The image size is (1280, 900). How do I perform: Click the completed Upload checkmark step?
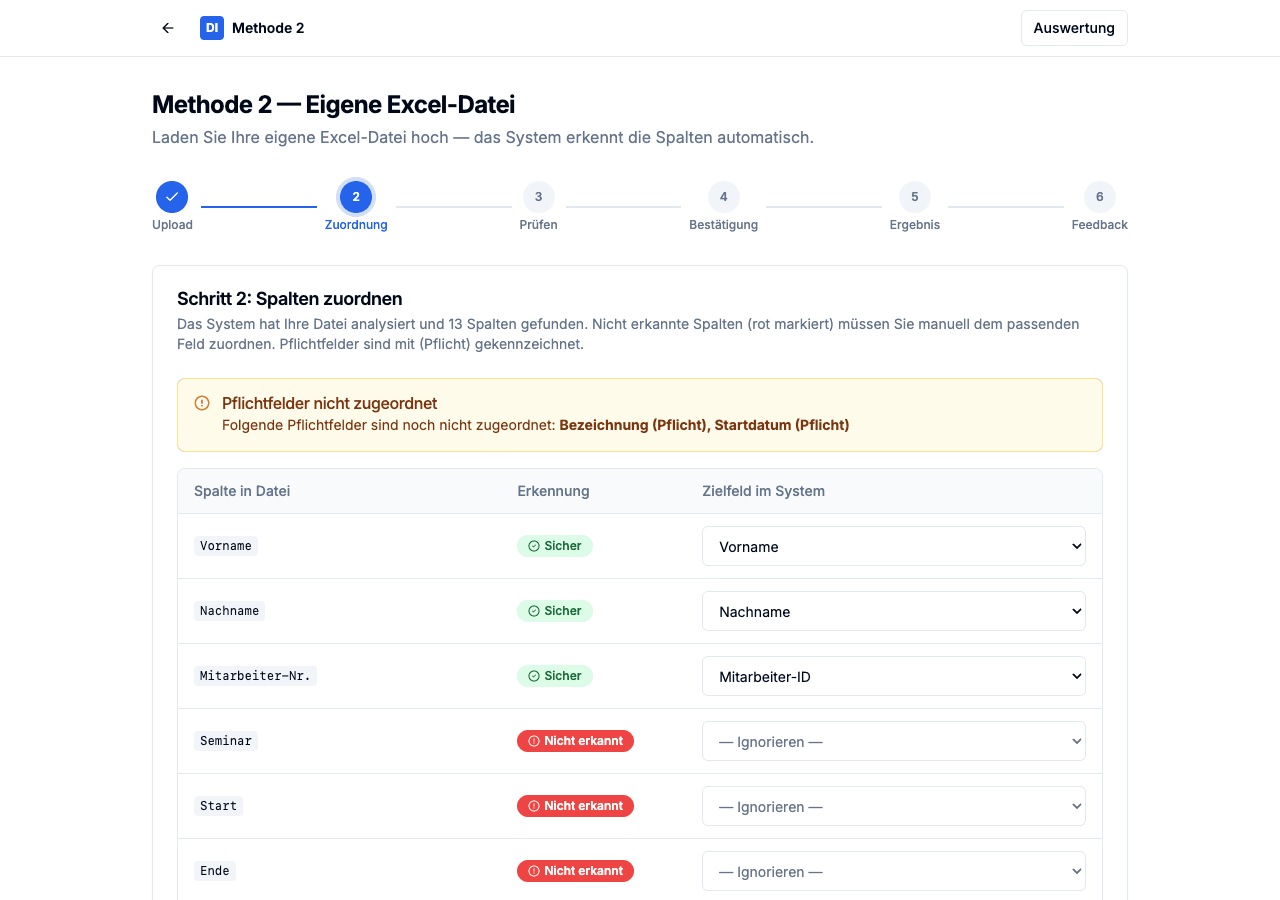coord(172,197)
